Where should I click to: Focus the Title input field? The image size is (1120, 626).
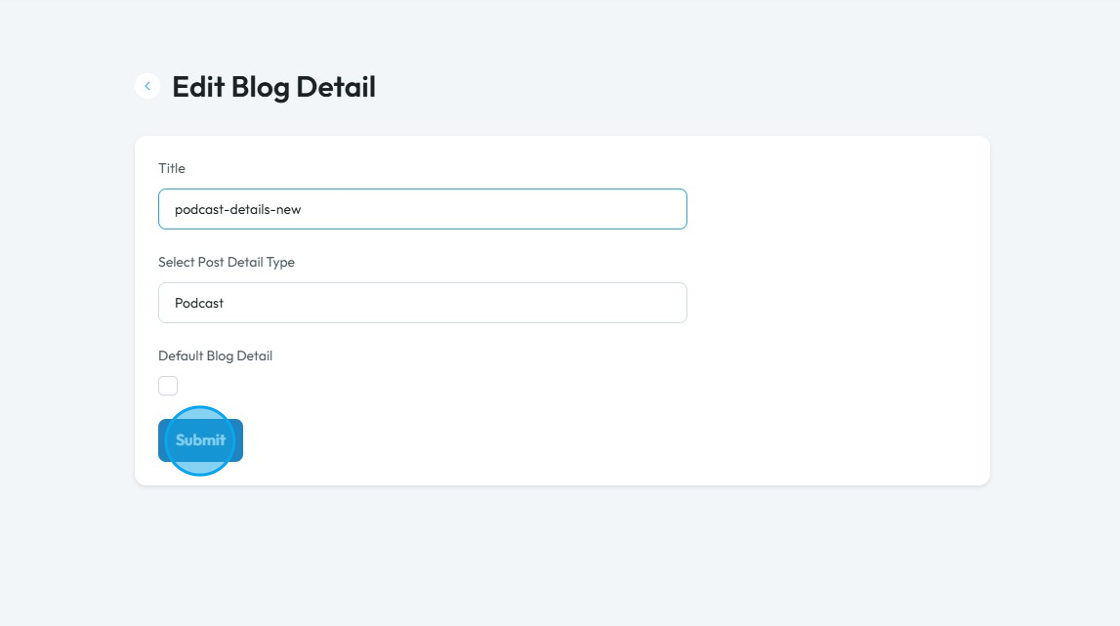click(x=422, y=209)
